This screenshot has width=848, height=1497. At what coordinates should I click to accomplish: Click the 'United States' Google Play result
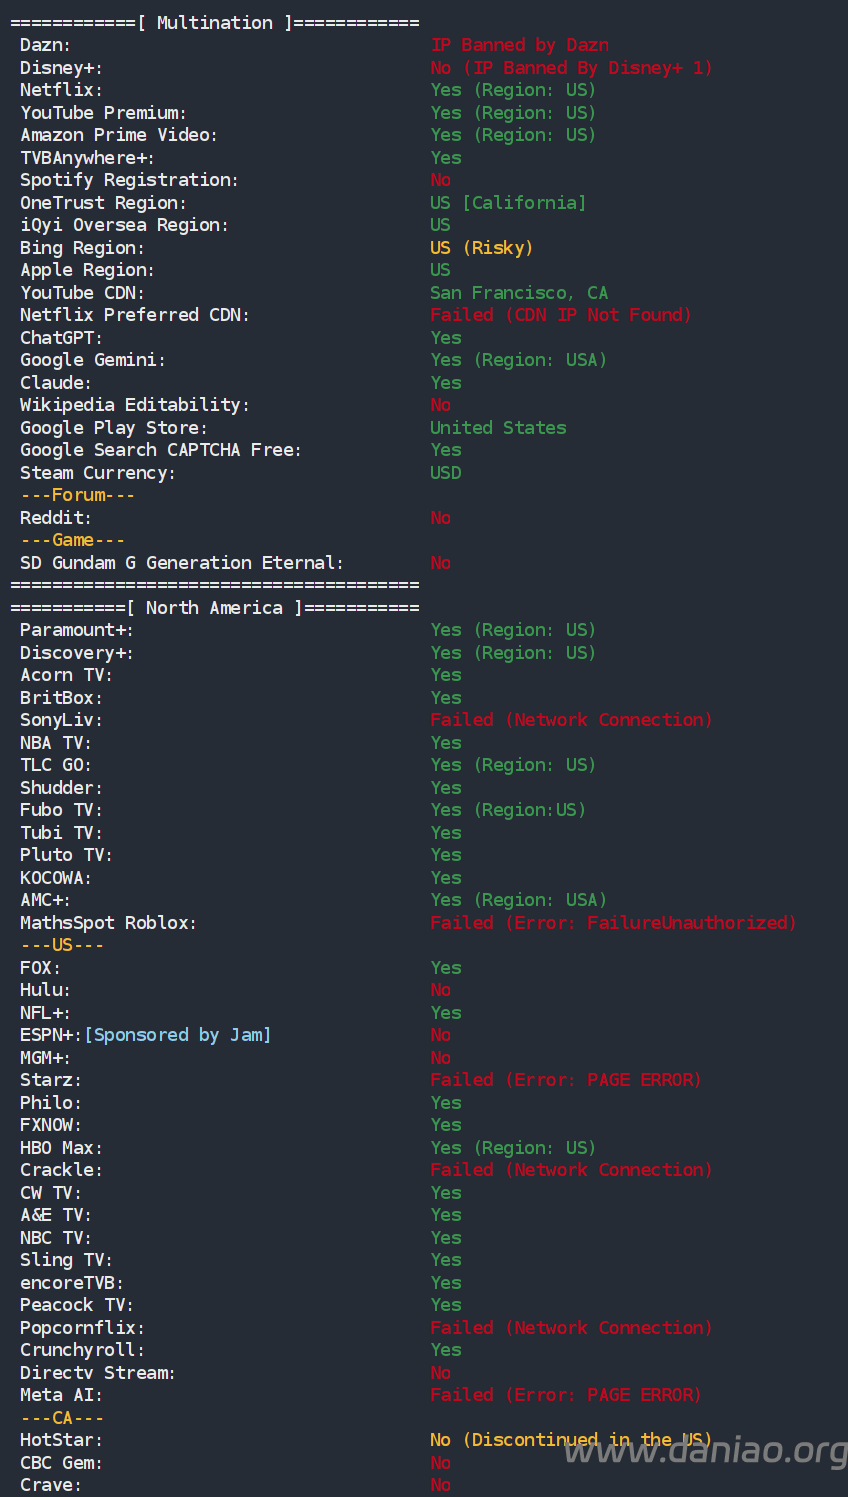[x=498, y=428]
